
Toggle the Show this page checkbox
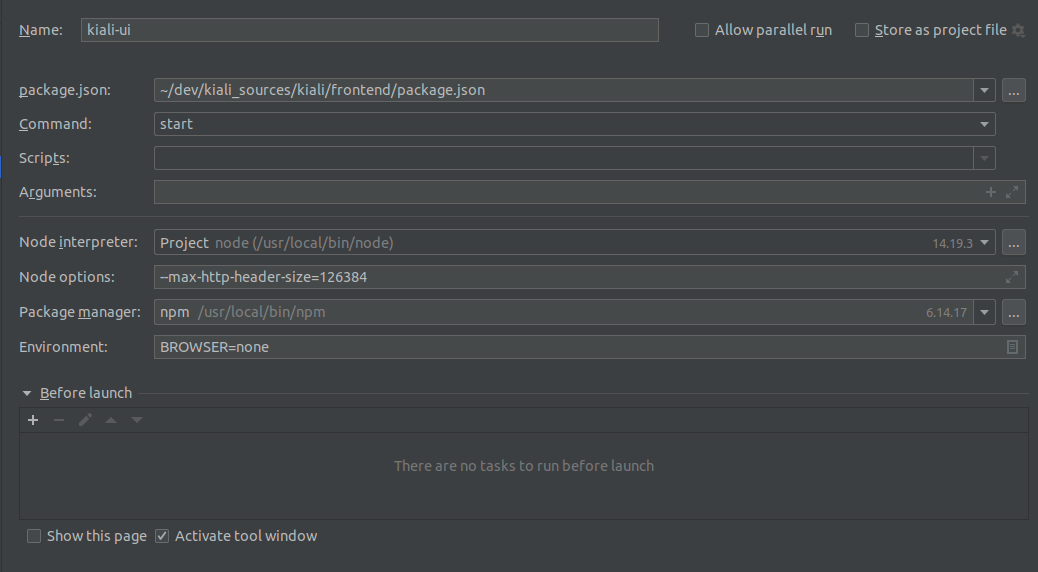[x=35, y=536]
